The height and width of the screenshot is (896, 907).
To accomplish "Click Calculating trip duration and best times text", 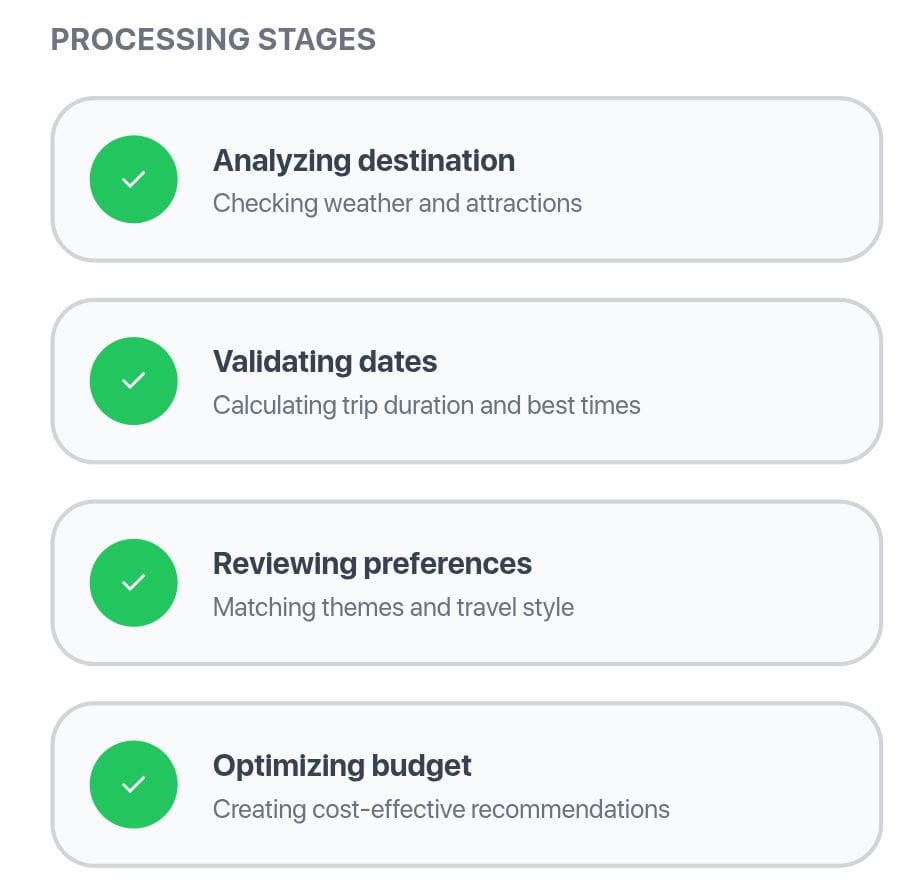I will (426, 405).
